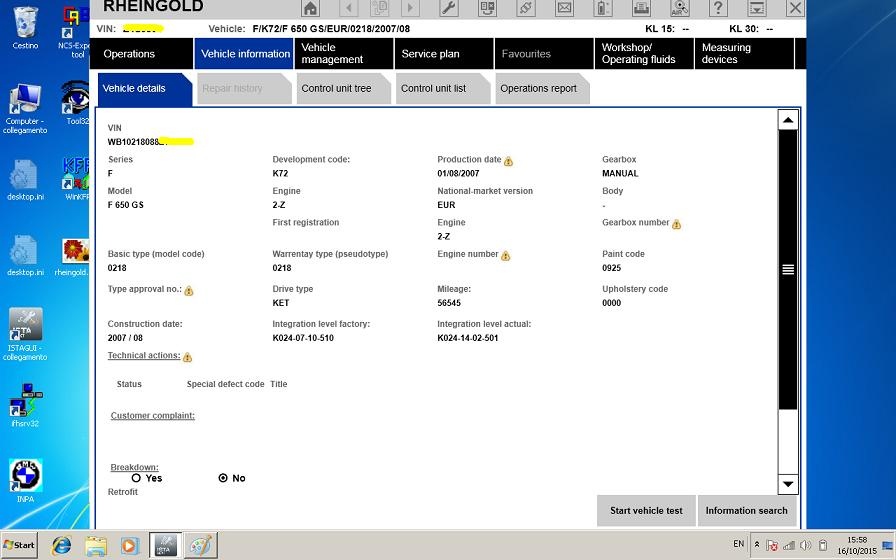This screenshot has height=560, width=896.
Task: Open the question mark help icon
Action: click(x=718, y=8)
